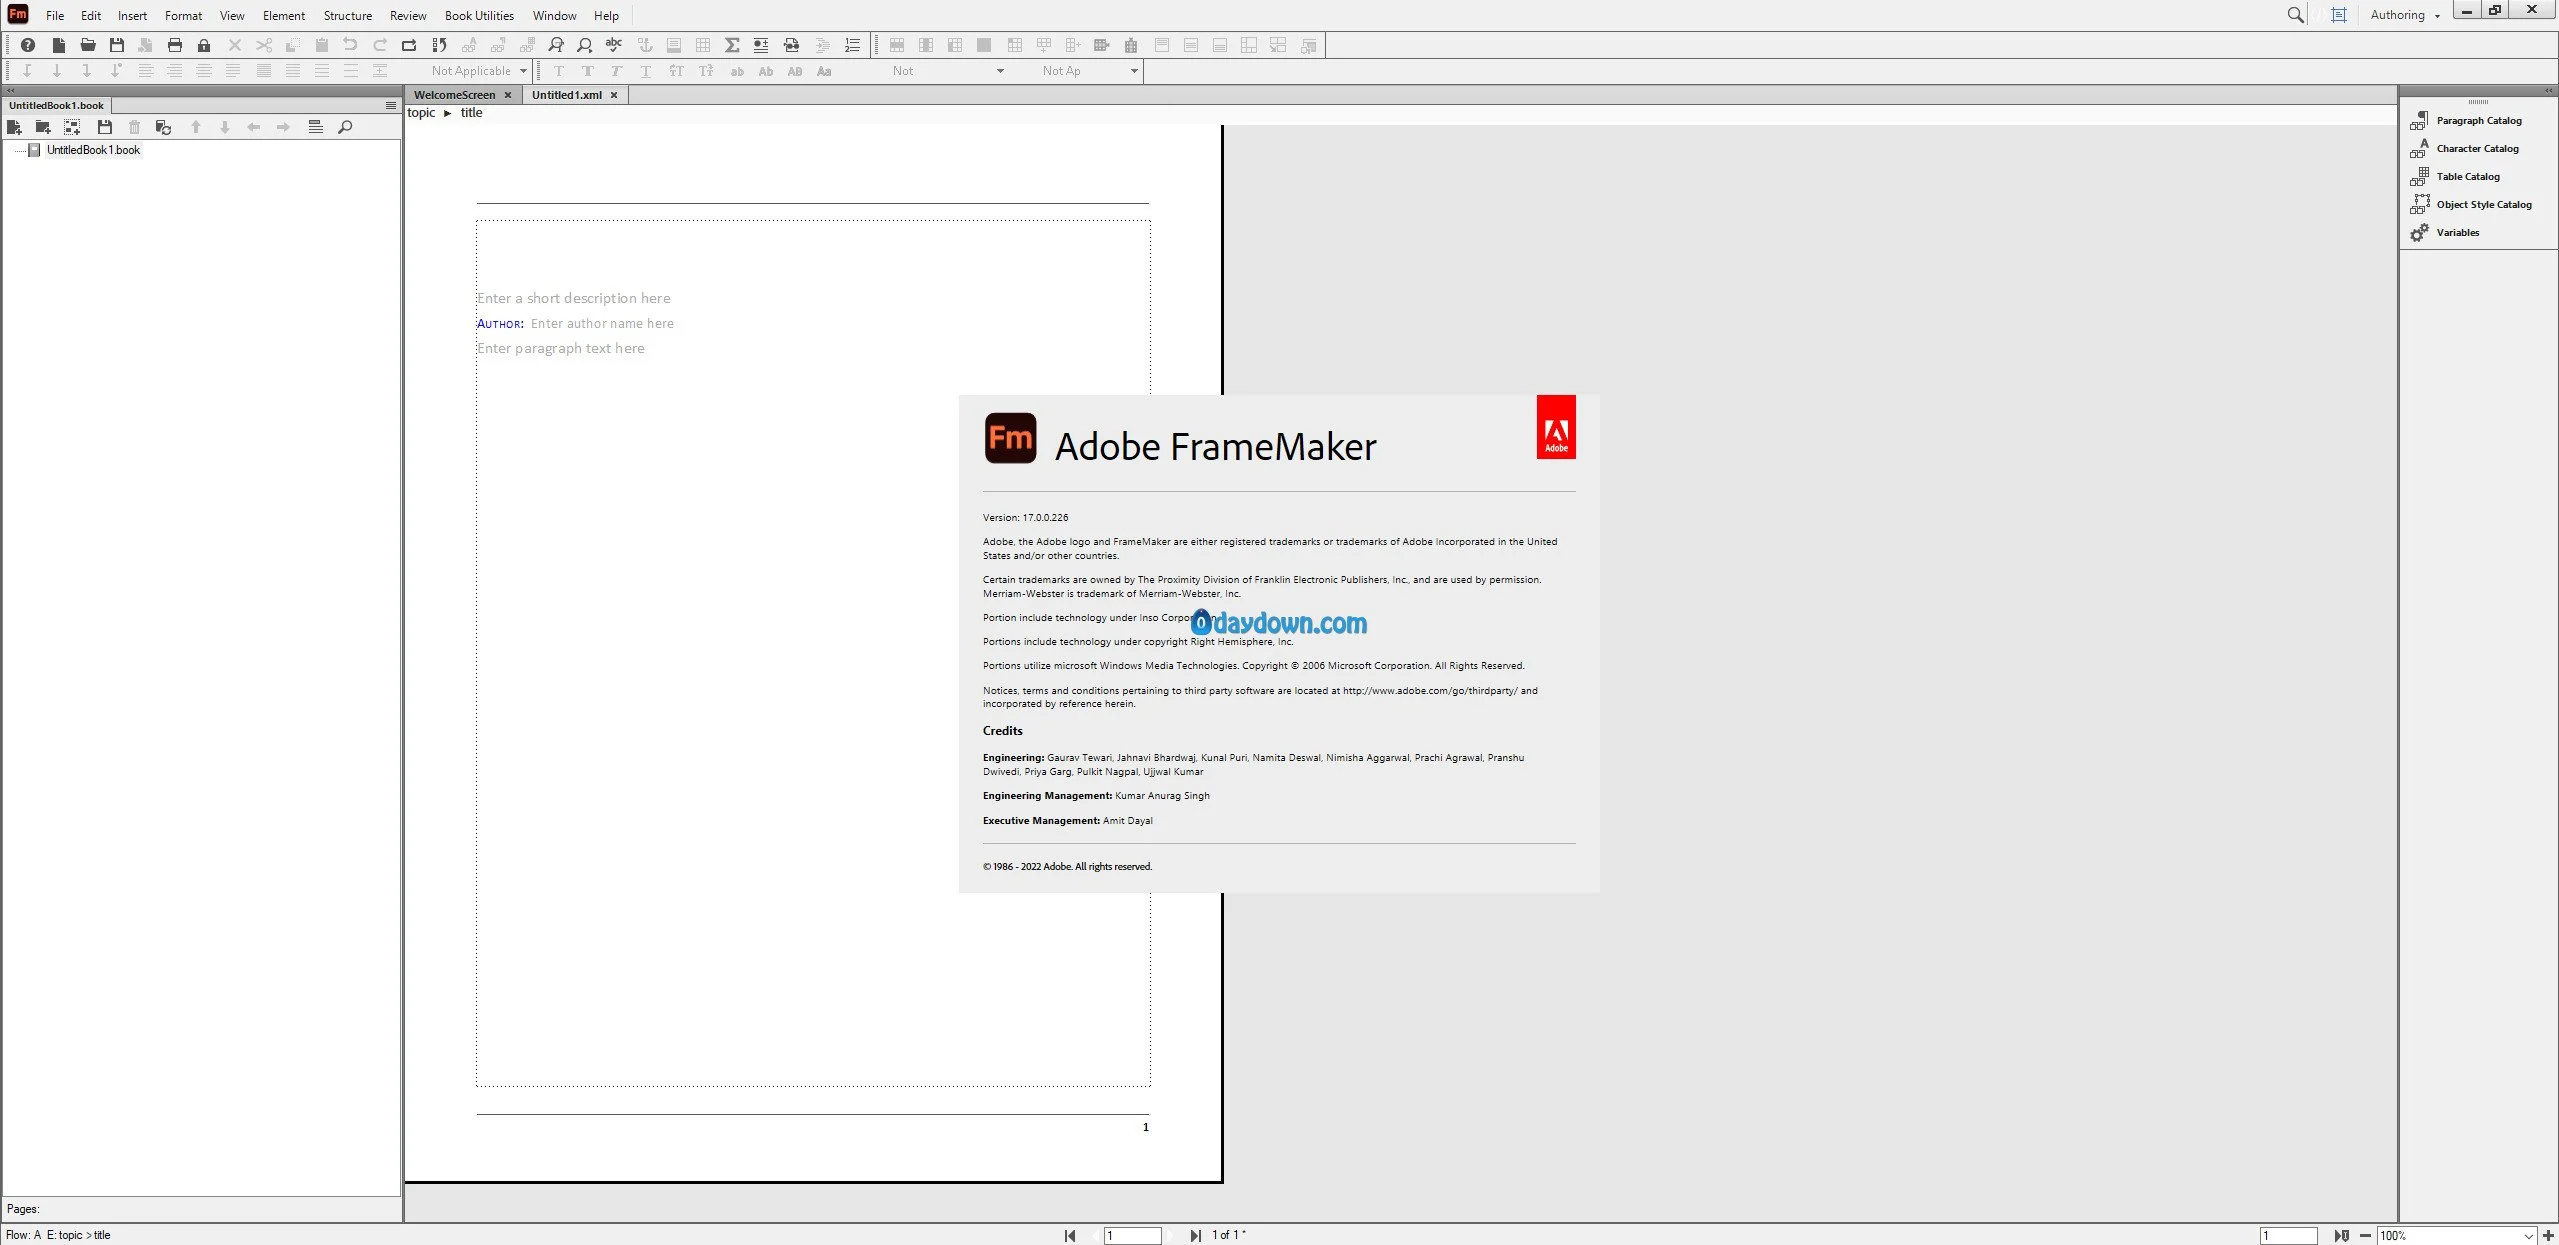Collapse the right panel dock with double-arrow
This screenshot has height=1245, width=2559.
click(x=2549, y=90)
